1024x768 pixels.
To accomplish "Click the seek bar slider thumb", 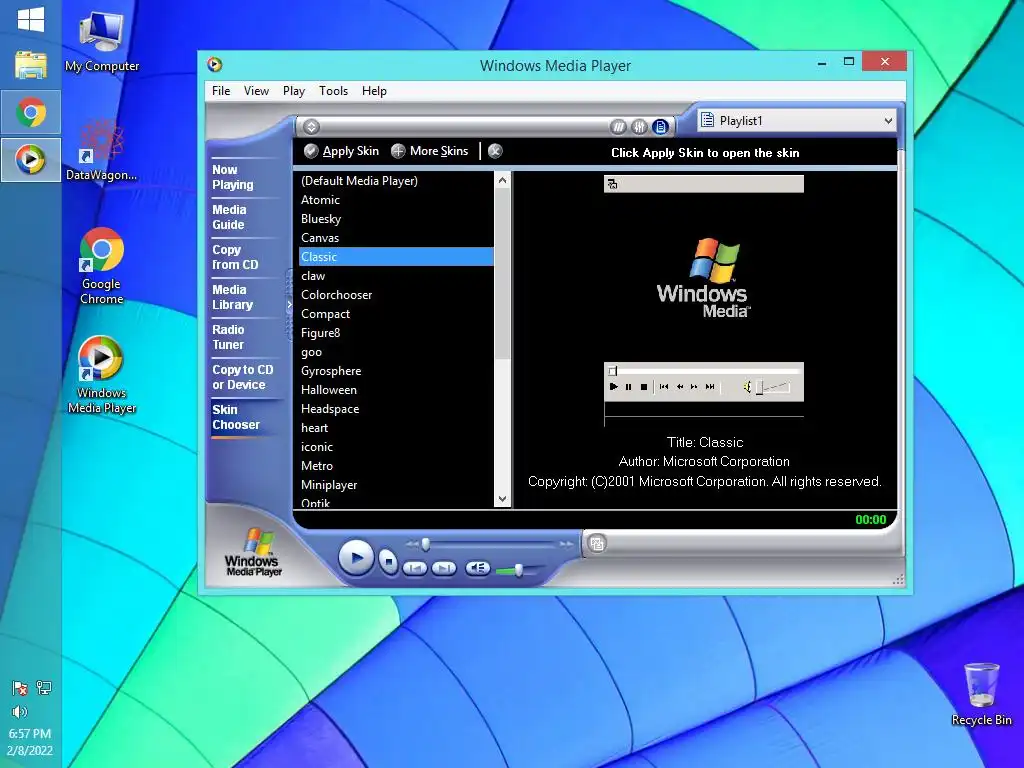I will (426, 544).
